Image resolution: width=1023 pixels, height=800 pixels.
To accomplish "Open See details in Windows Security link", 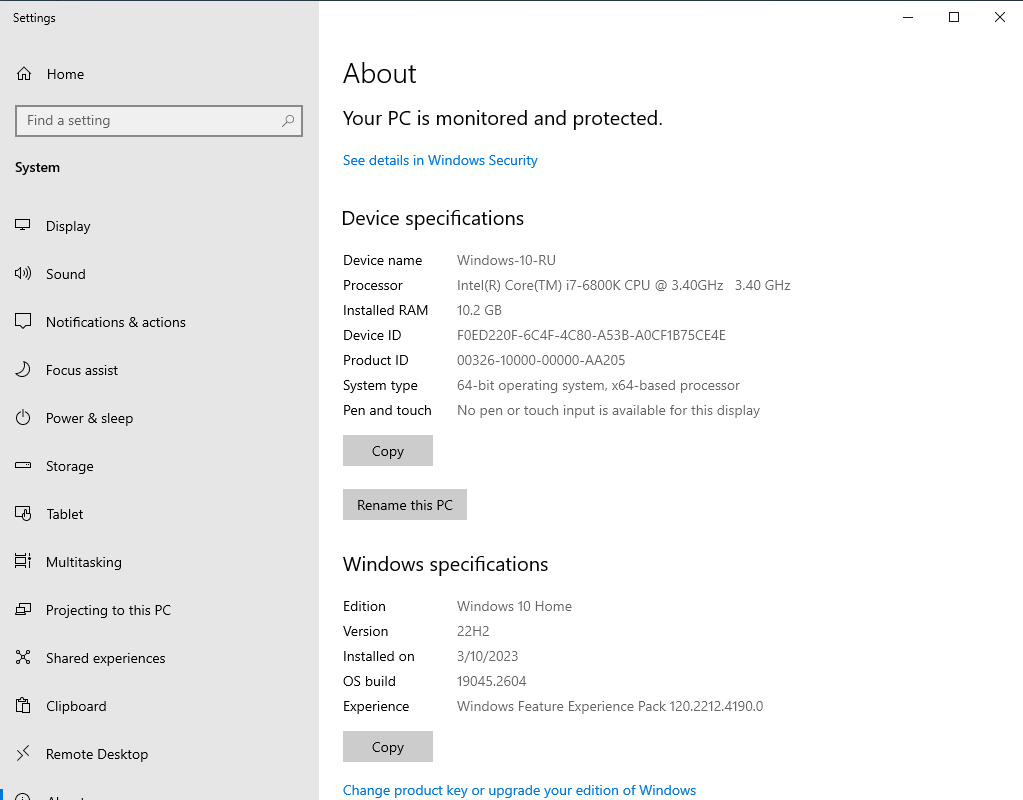I will click(x=440, y=161).
